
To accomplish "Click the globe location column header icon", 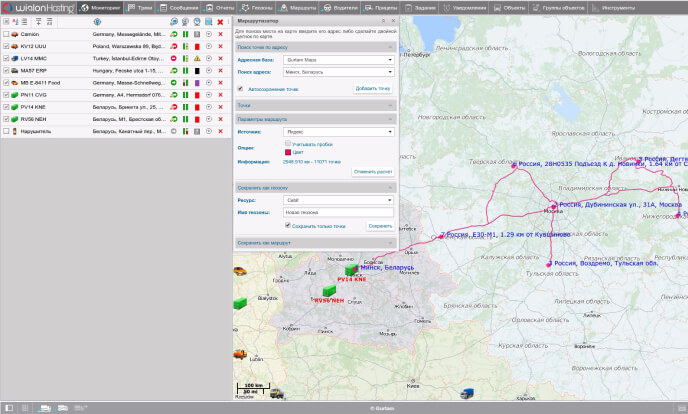I will coord(97,21).
